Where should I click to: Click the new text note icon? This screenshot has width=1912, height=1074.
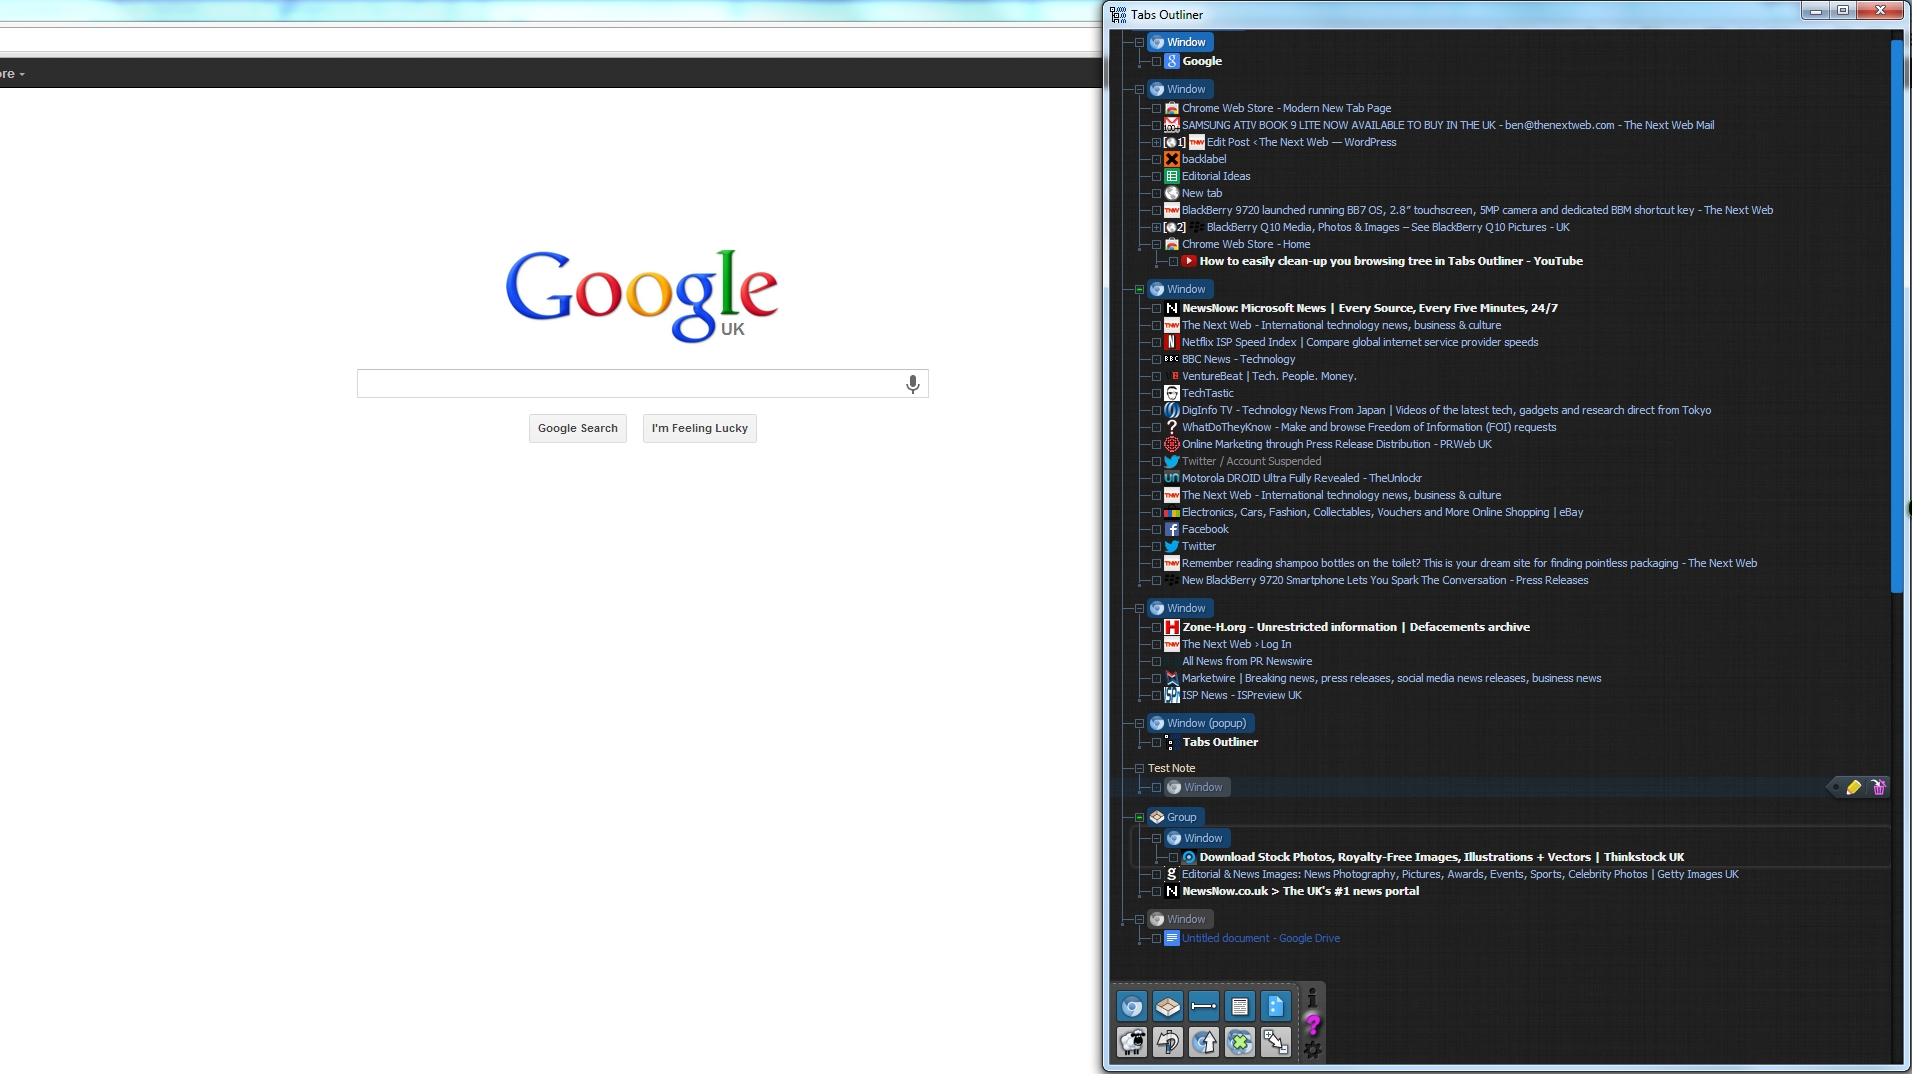point(1240,1007)
